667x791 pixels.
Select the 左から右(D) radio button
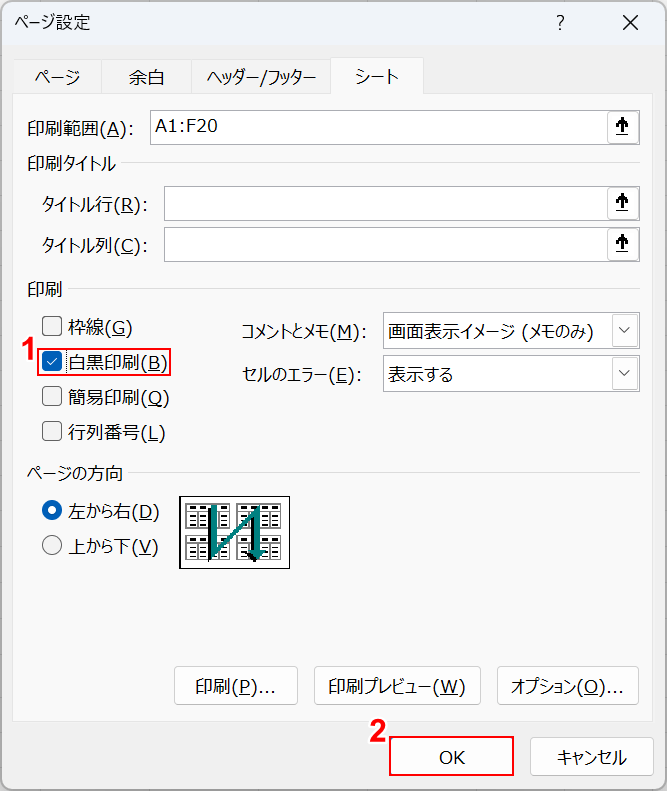[x=52, y=511]
